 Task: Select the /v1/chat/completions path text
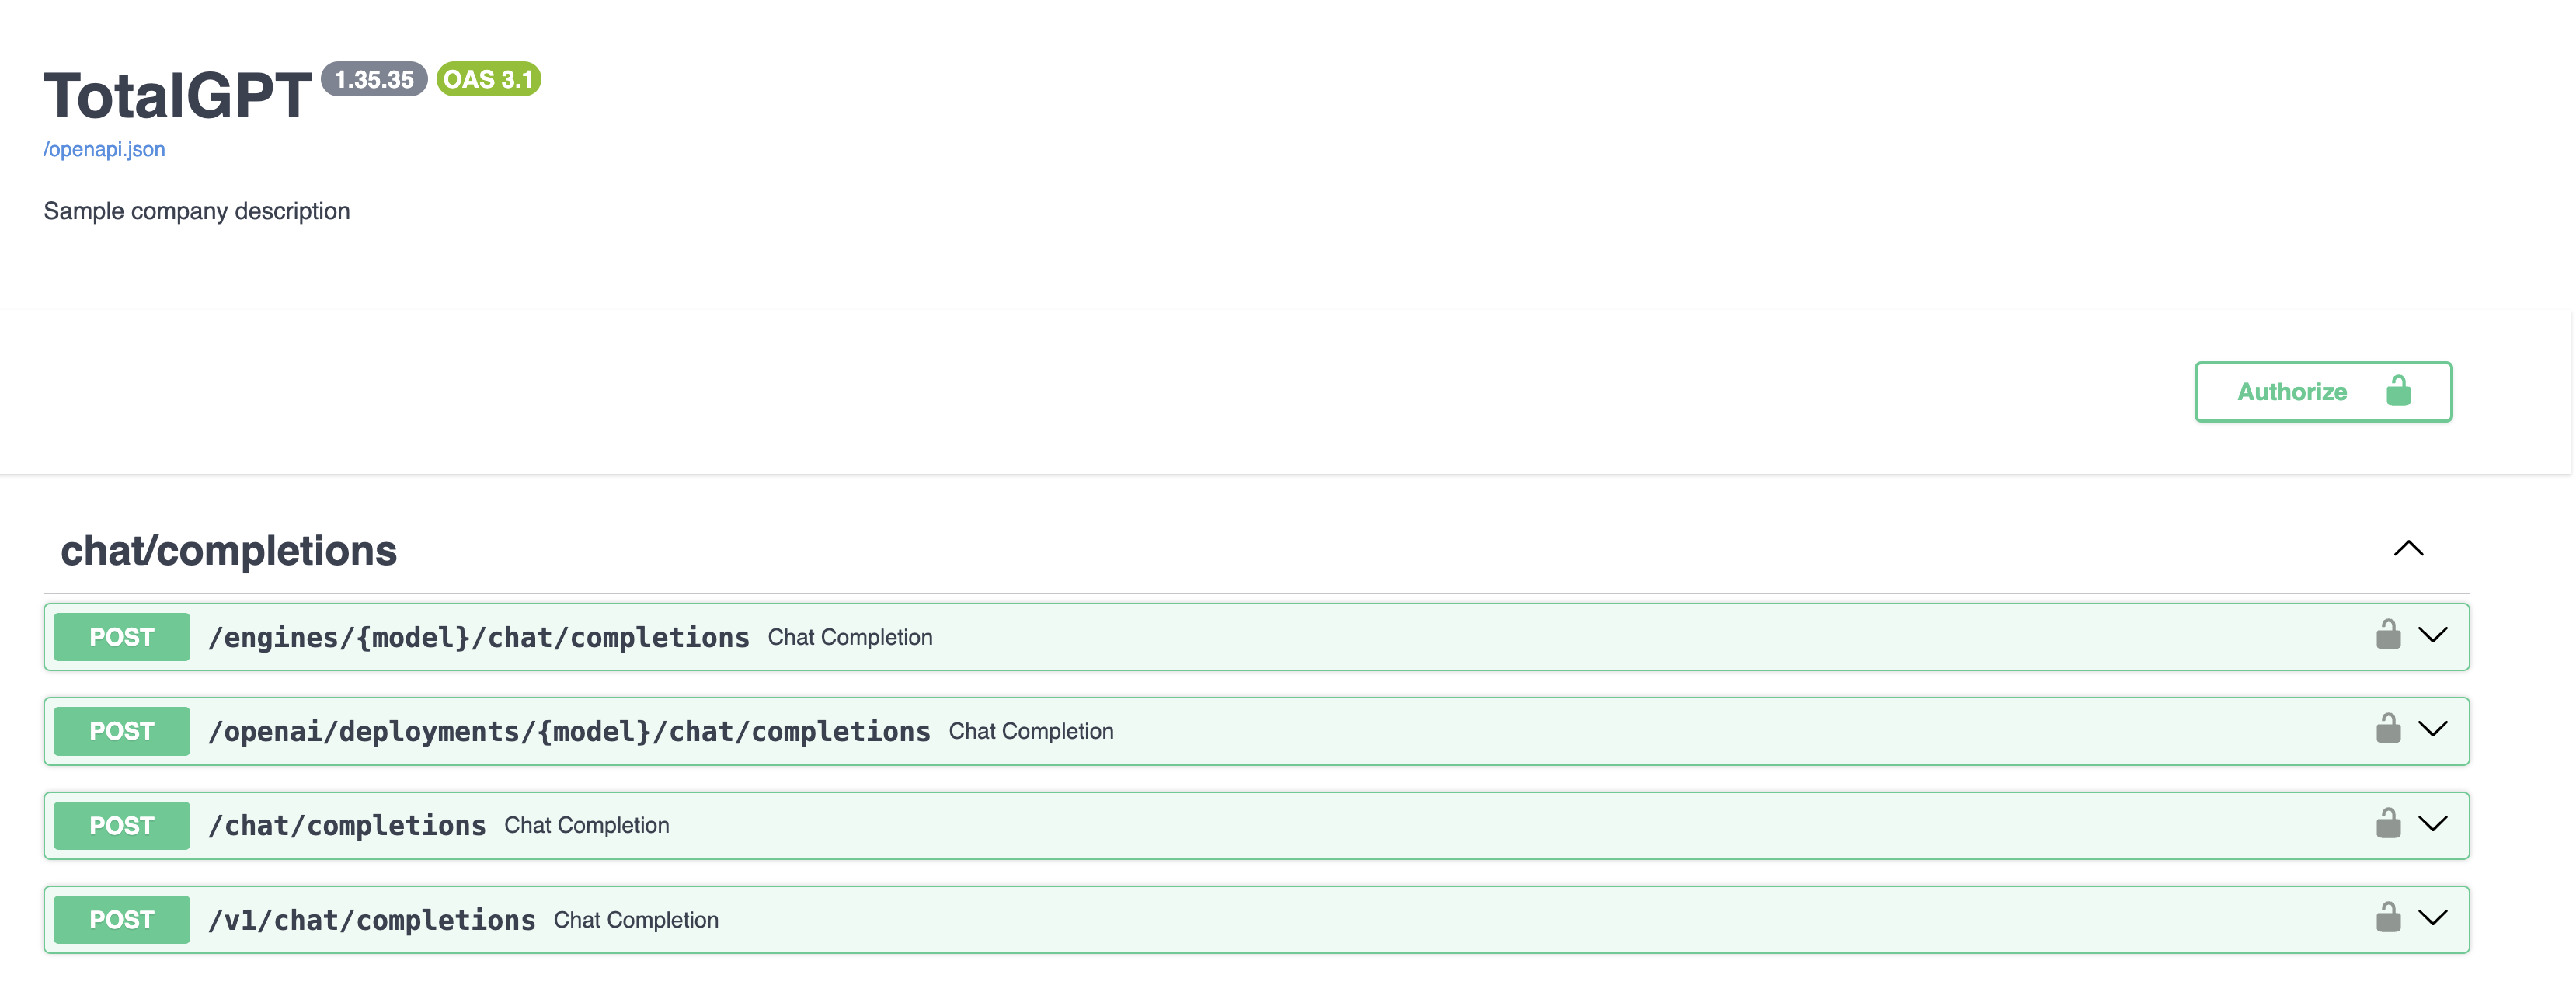click(x=372, y=920)
